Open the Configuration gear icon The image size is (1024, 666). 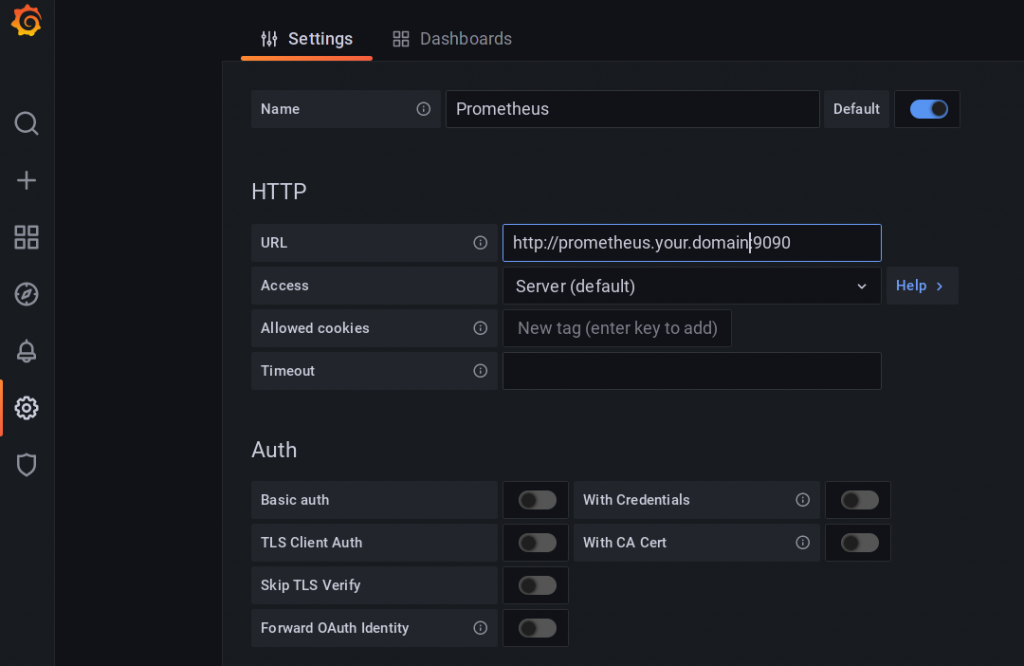point(27,408)
